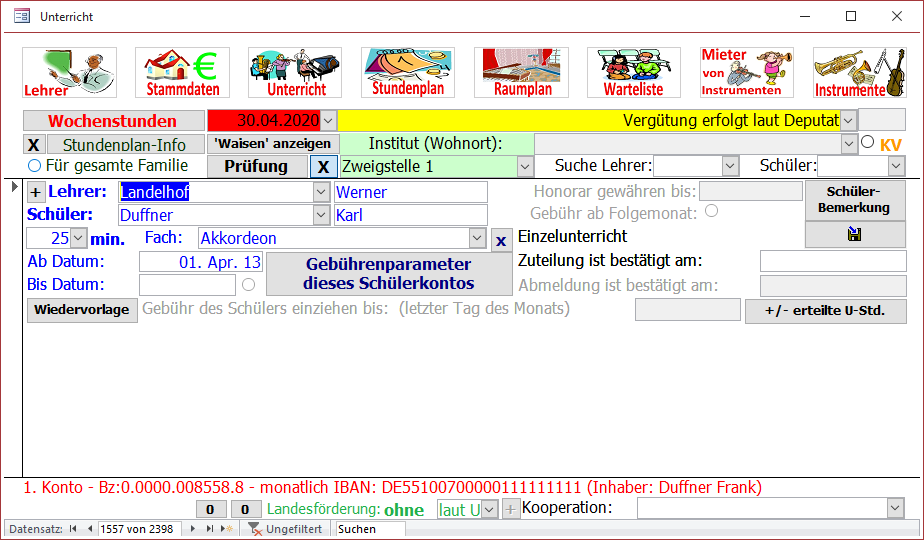The height and width of the screenshot is (540, 924).
Task: Click the Unterricht musicians icon
Action: [x=295, y=72]
